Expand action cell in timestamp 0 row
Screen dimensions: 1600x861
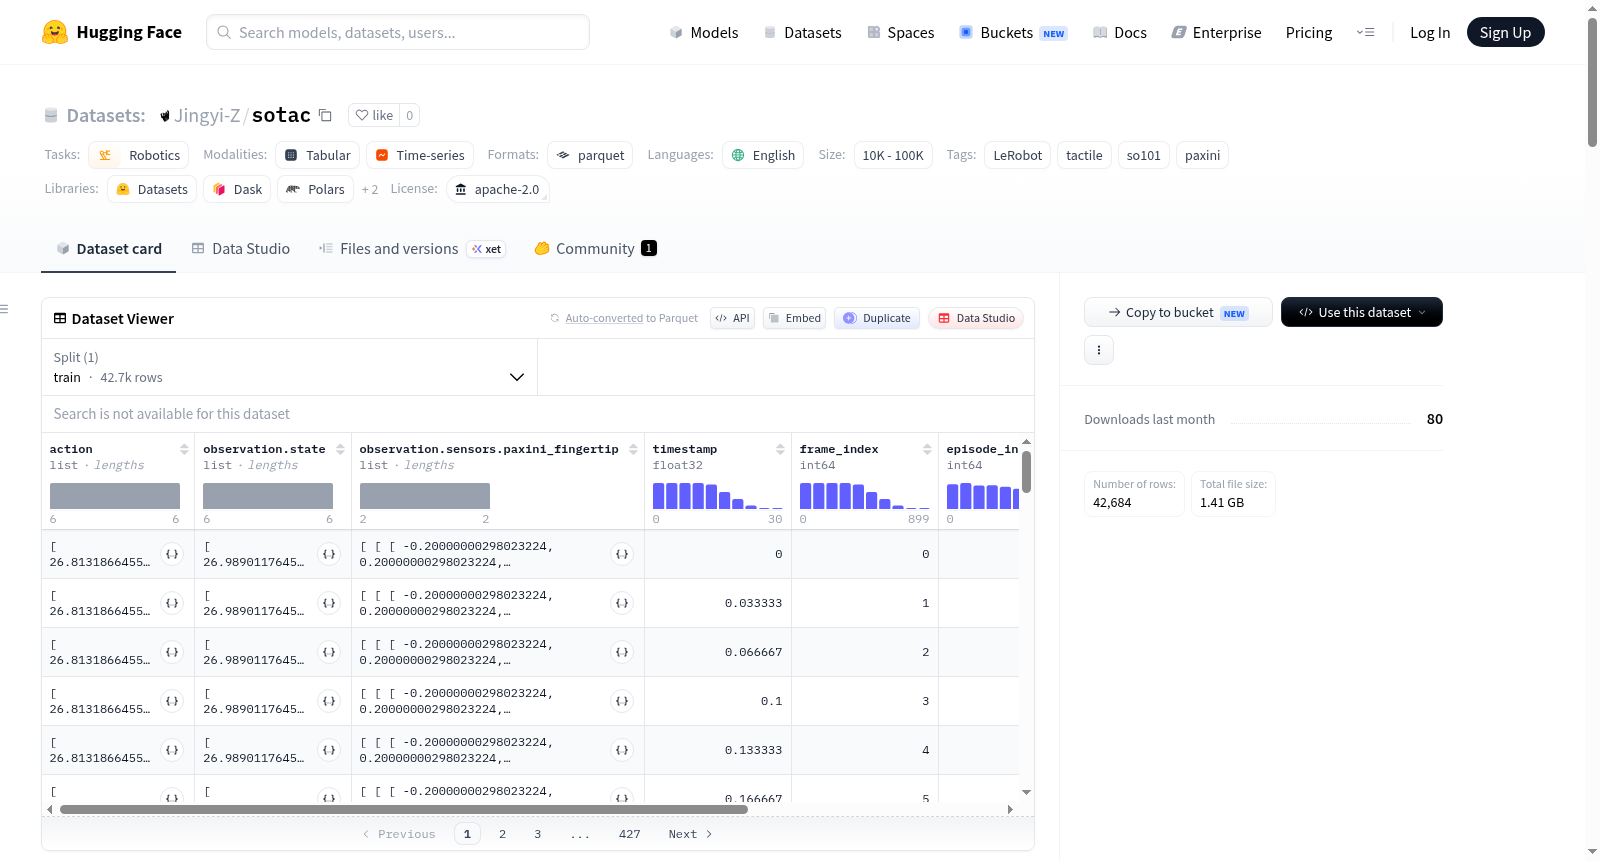coord(172,554)
